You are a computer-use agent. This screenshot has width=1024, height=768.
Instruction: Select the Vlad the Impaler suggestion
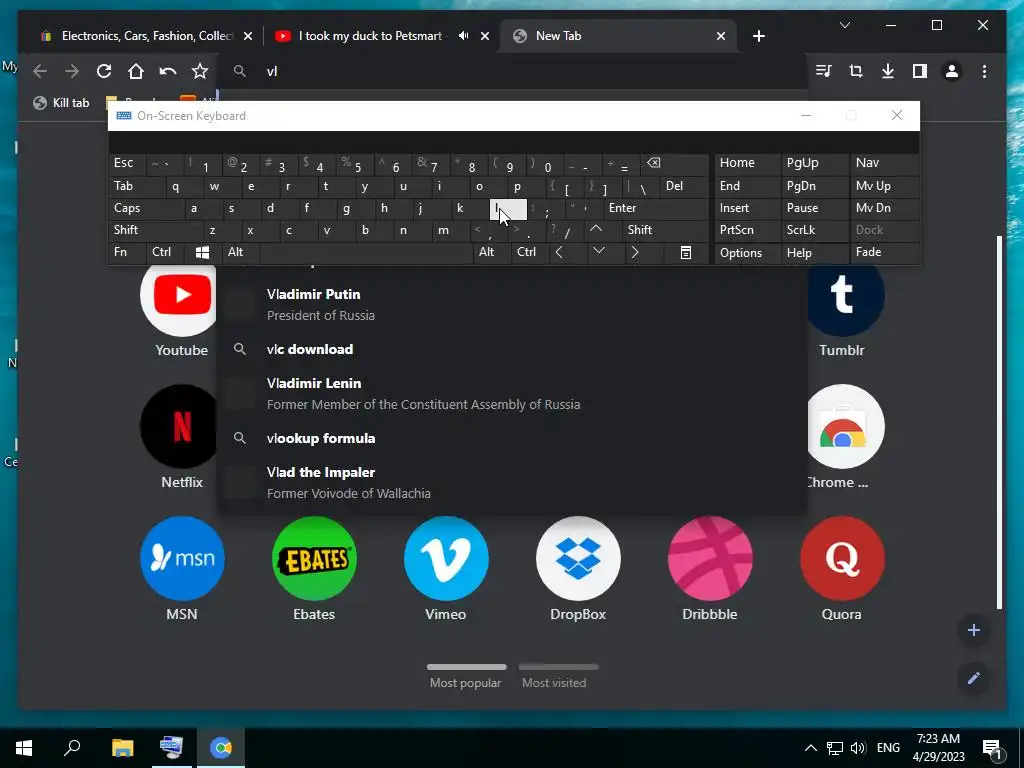point(512,483)
